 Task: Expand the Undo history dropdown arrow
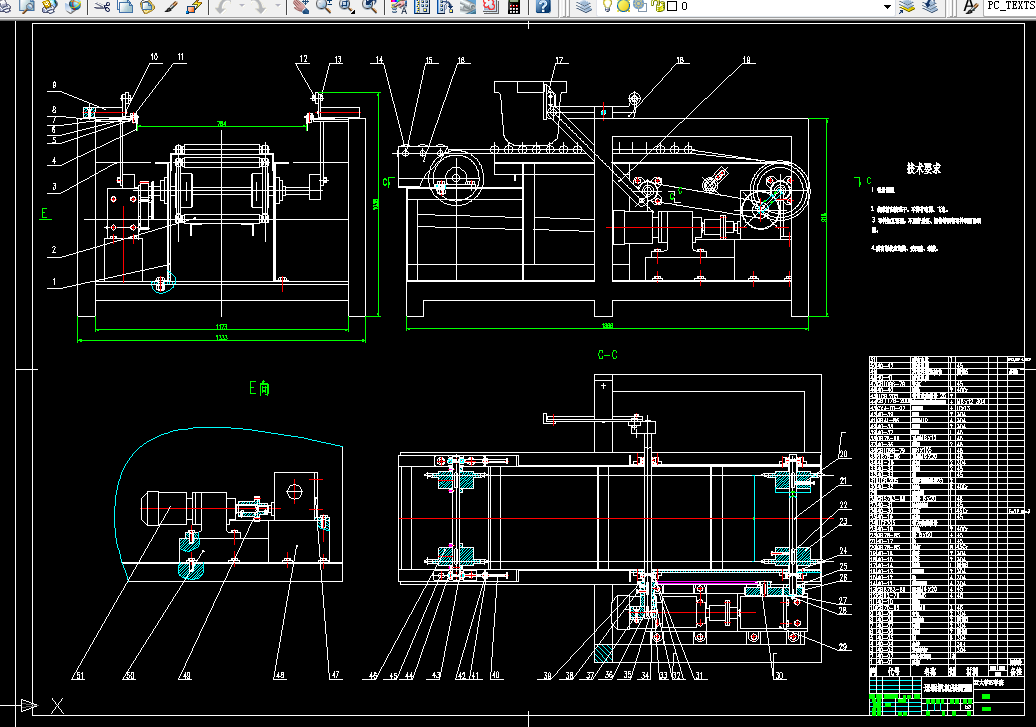[241, 6]
